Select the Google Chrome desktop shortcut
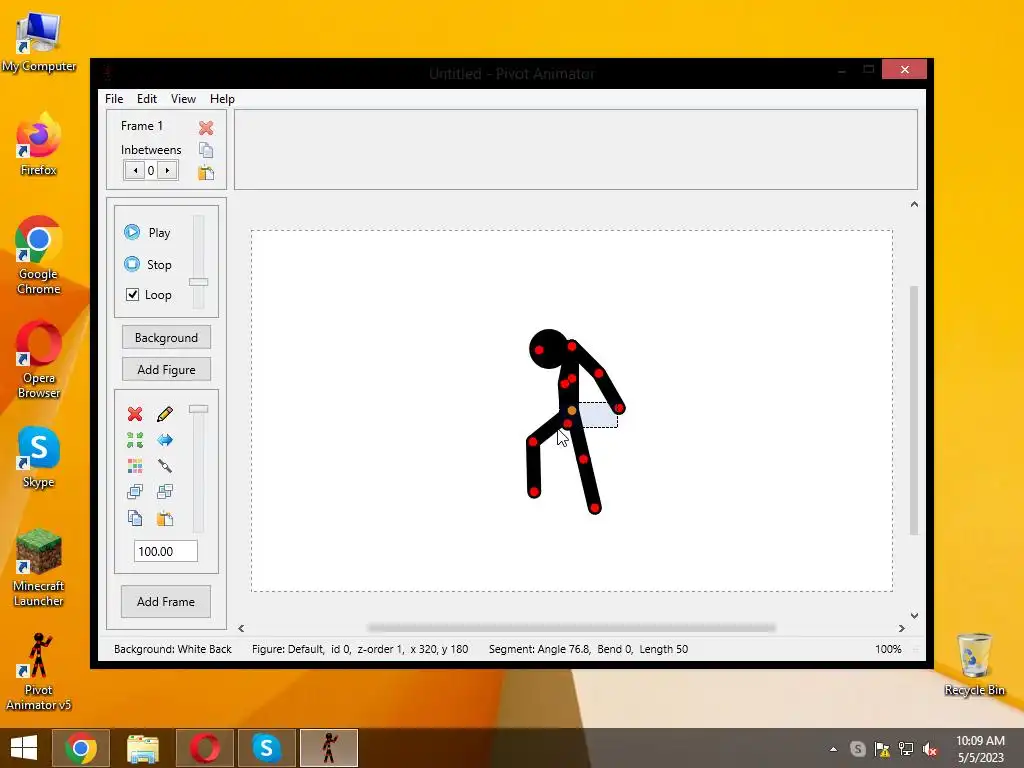The width and height of the screenshot is (1024, 768). (x=39, y=255)
